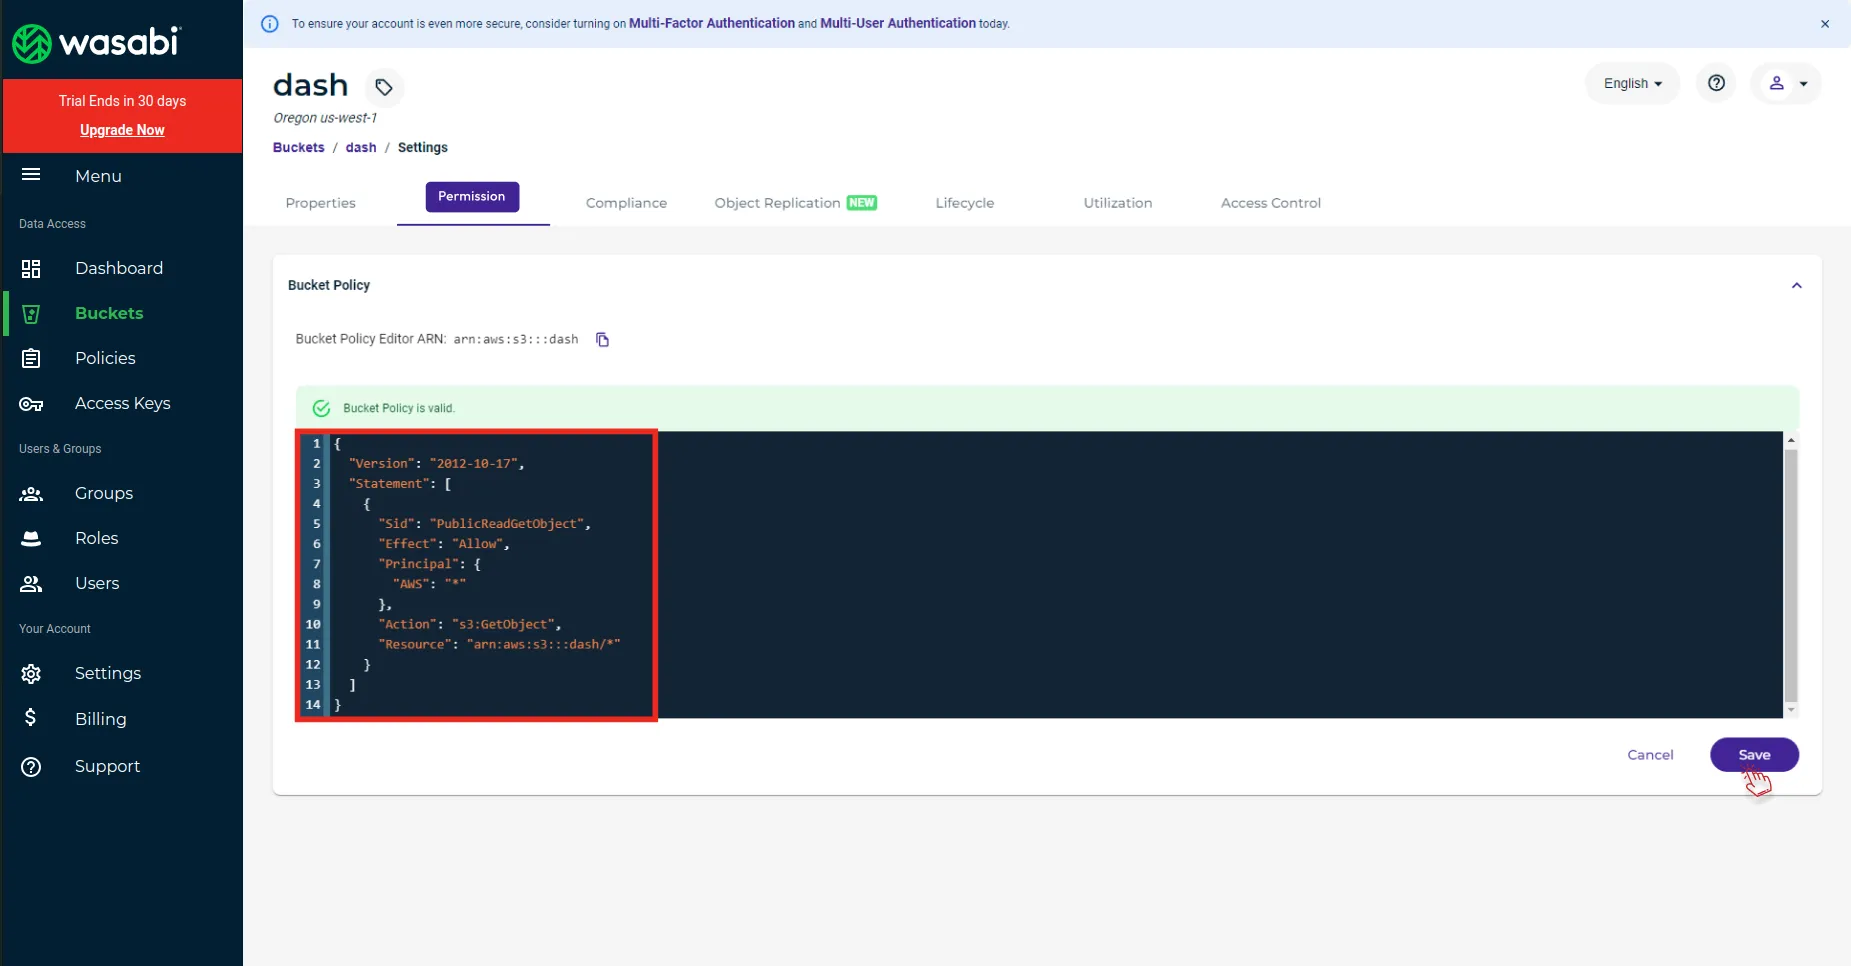The width and height of the screenshot is (1851, 966).
Task: View the Utilization tab
Action: (1118, 203)
